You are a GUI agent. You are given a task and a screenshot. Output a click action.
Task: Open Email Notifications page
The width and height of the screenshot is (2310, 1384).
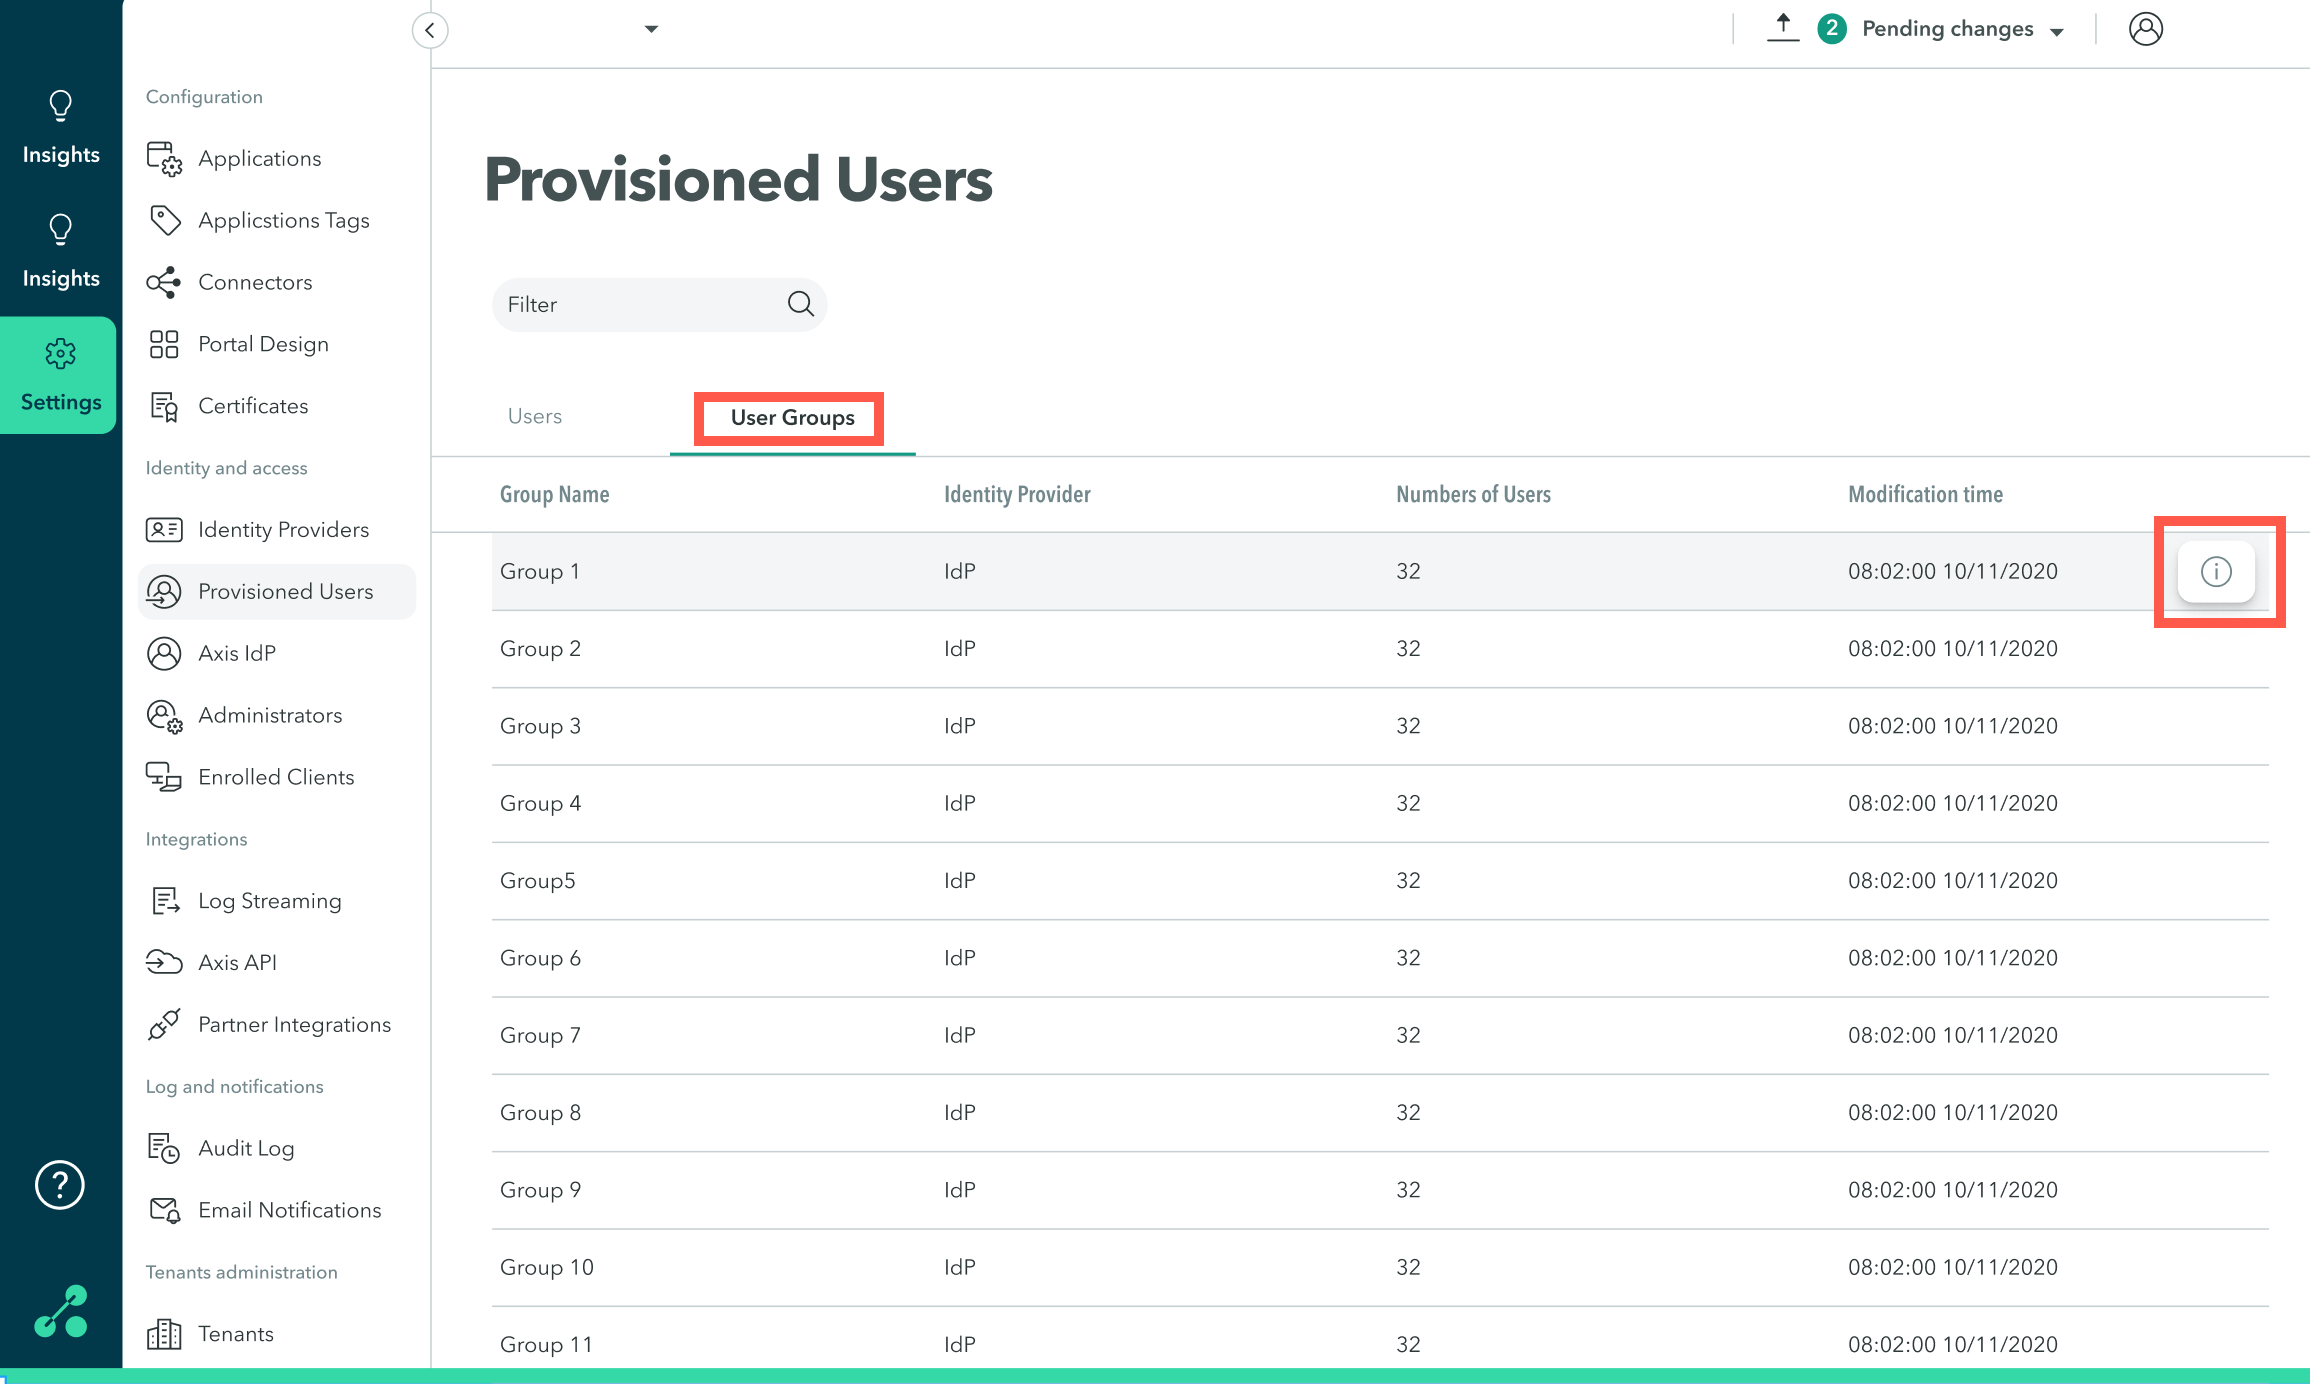click(x=290, y=1210)
